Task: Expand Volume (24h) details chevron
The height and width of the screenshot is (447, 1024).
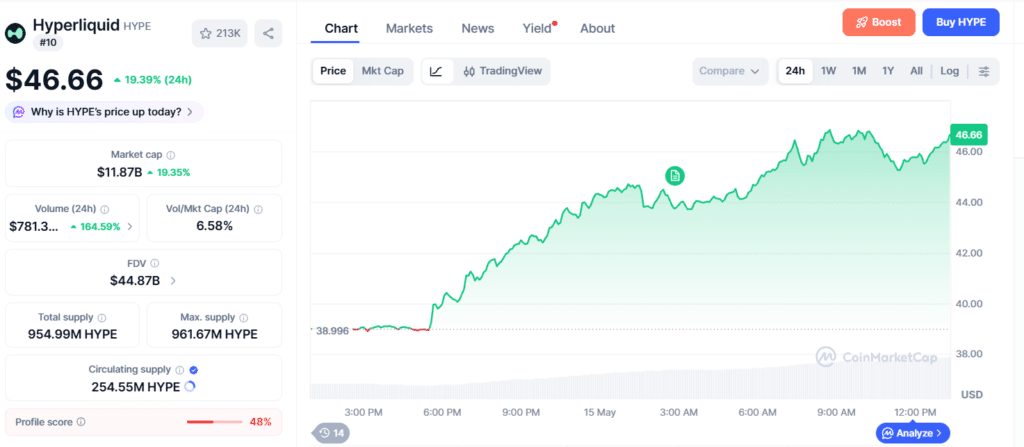Action: 129,227
